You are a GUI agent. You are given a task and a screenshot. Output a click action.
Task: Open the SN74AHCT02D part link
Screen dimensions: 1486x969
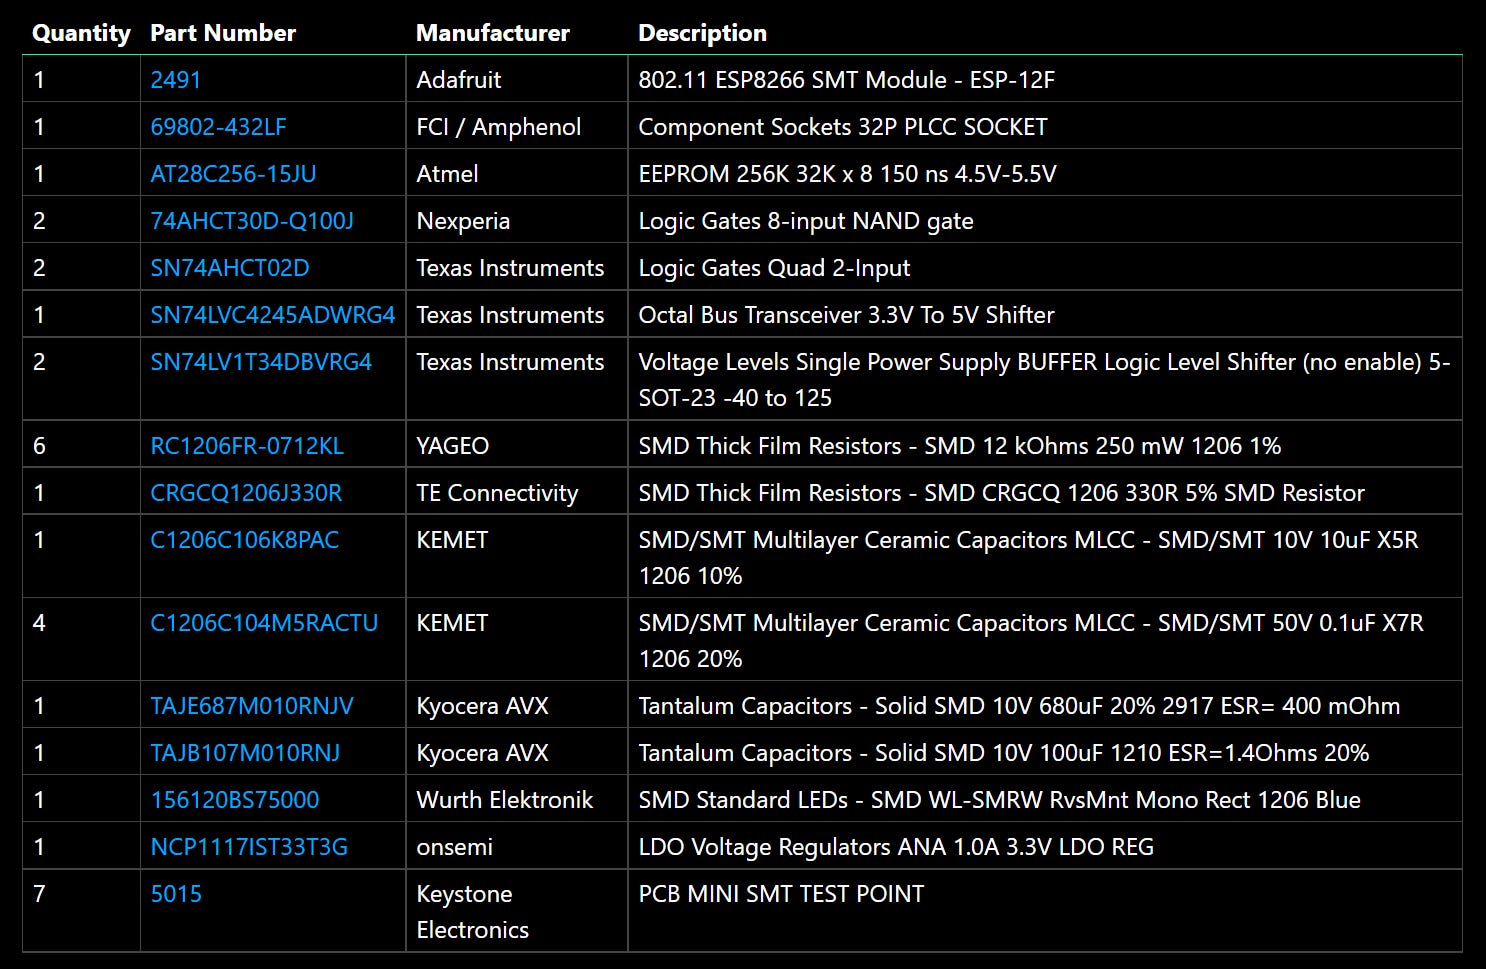pos(230,268)
